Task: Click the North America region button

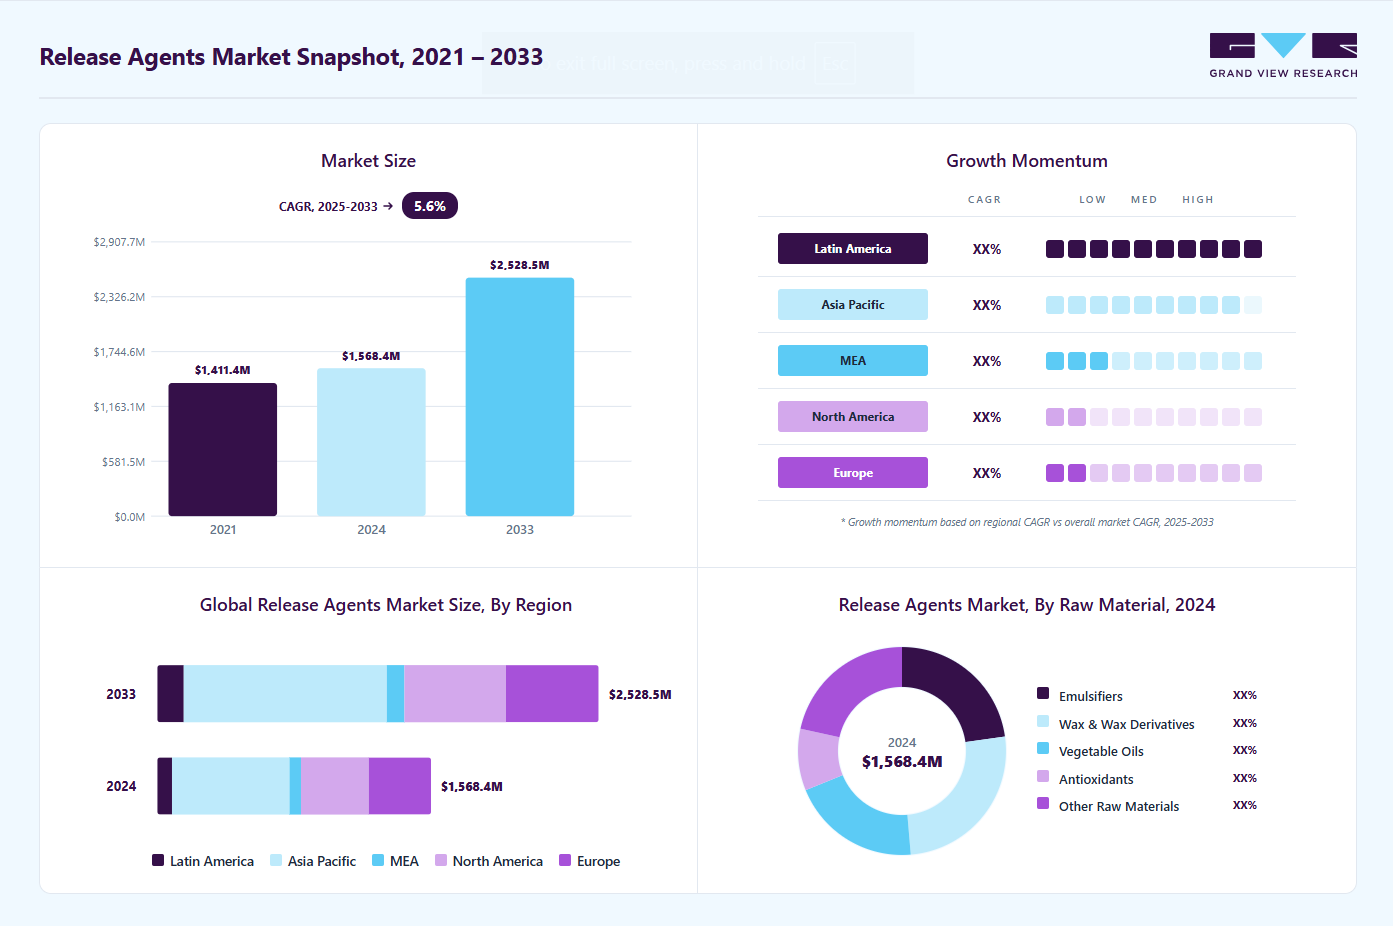Action: 853,417
